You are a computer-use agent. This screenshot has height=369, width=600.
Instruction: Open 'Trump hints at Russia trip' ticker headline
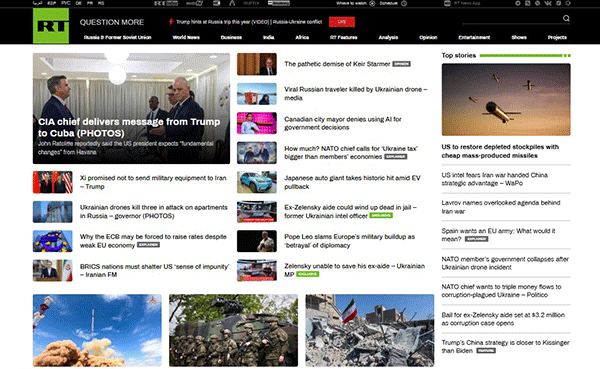pos(223,22)
